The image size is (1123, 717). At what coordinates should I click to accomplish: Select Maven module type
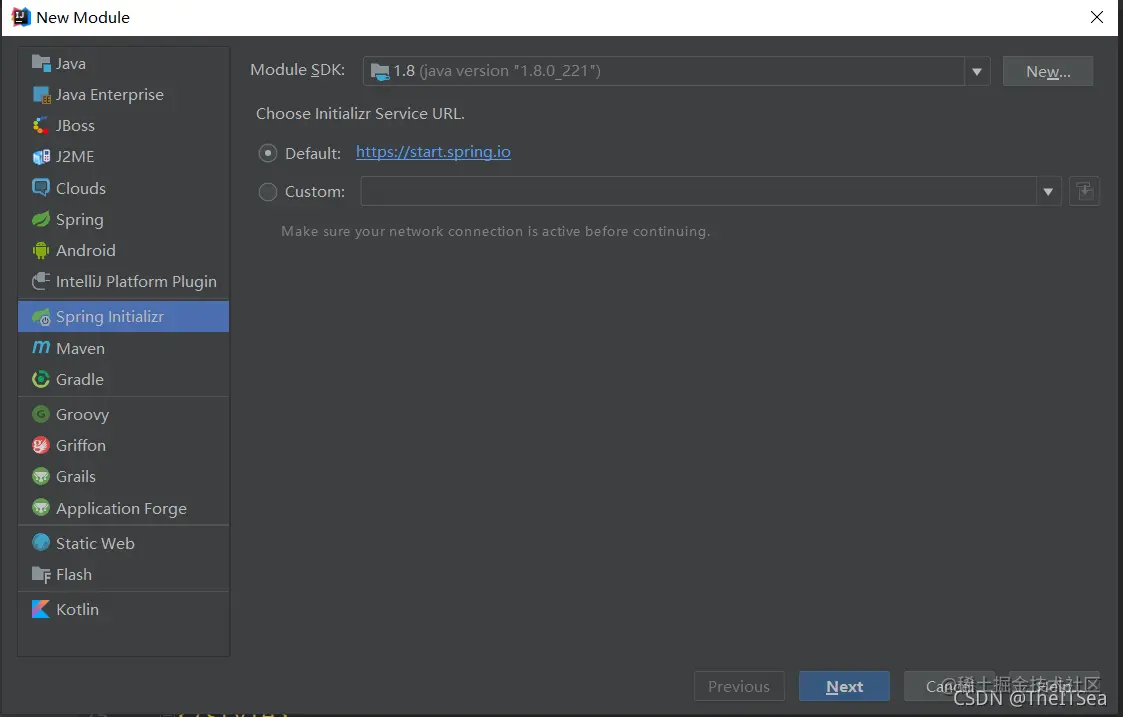(x=123, y=348)
